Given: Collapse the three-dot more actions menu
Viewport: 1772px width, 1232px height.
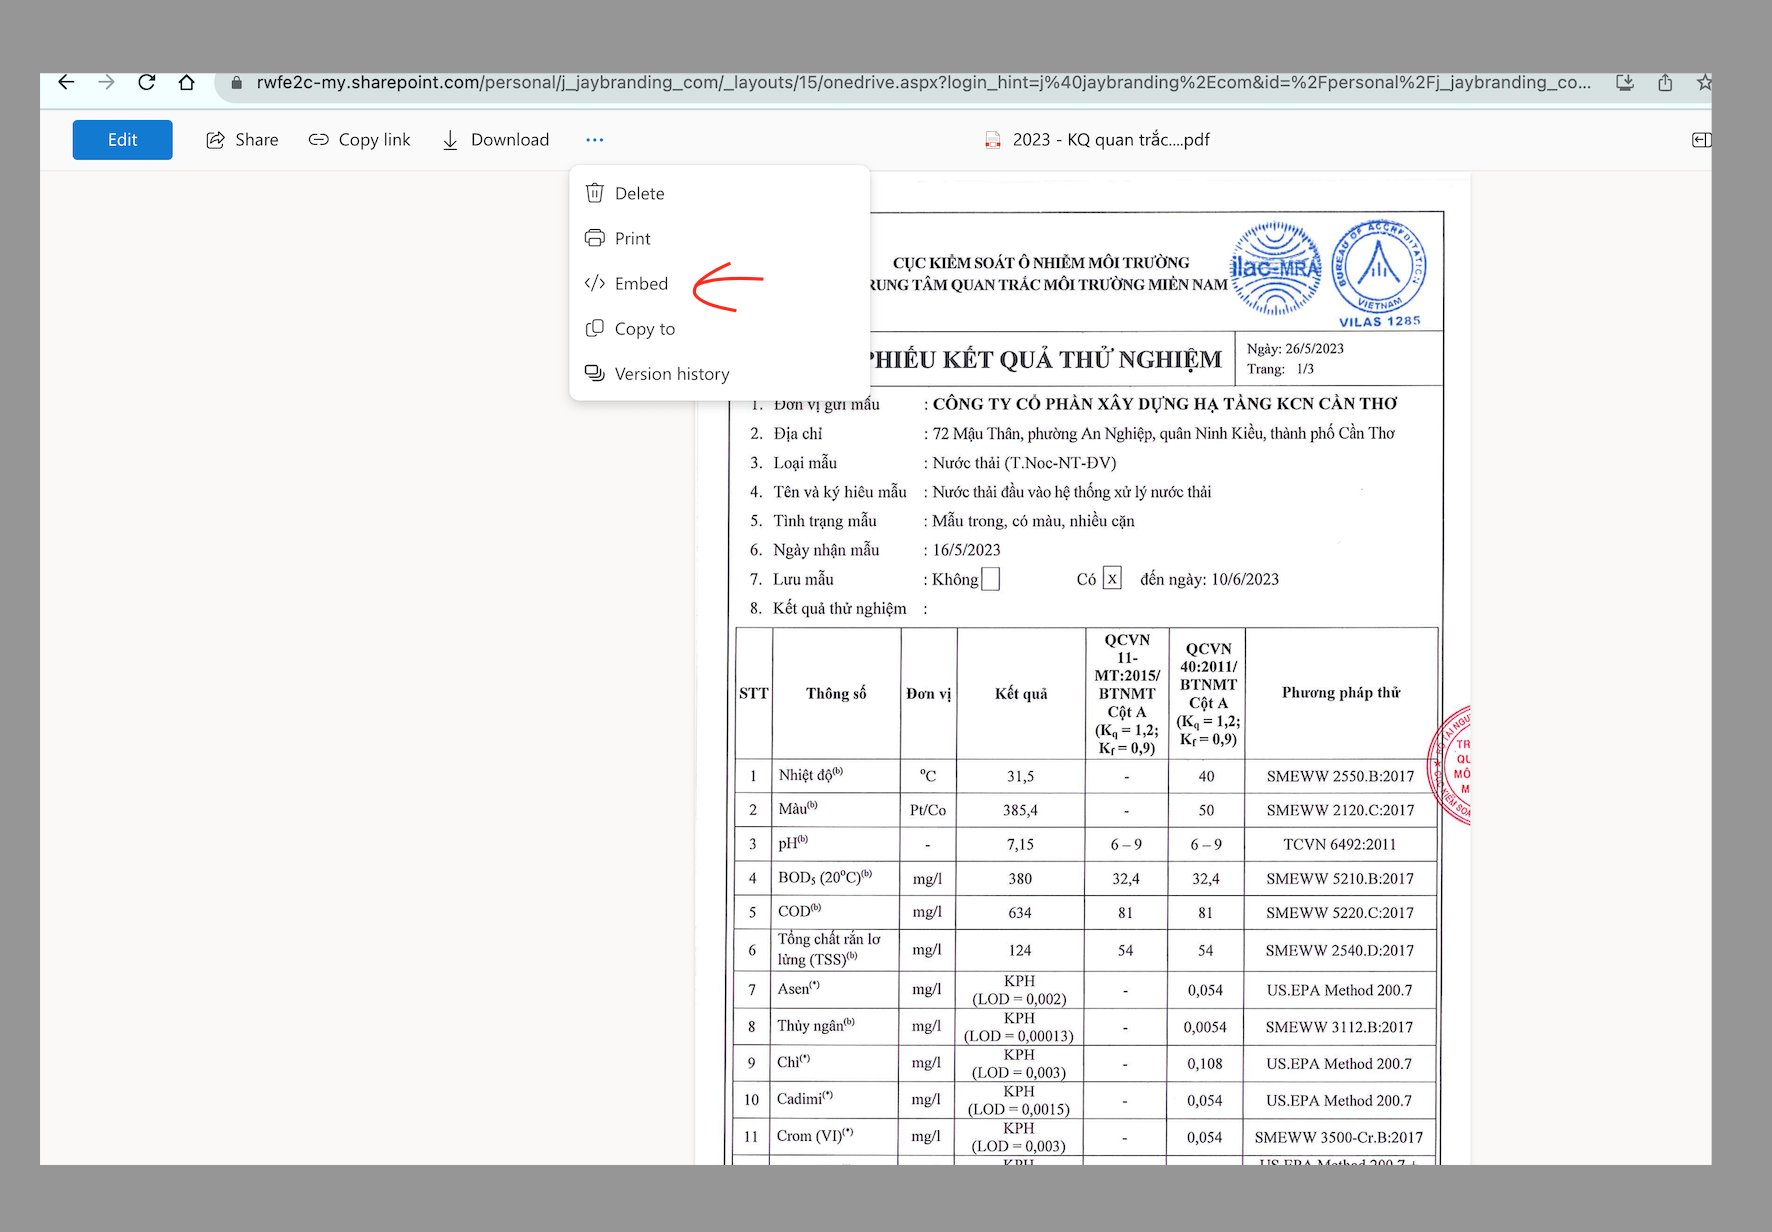Looking at the screenshot, I should coord(595,140).
